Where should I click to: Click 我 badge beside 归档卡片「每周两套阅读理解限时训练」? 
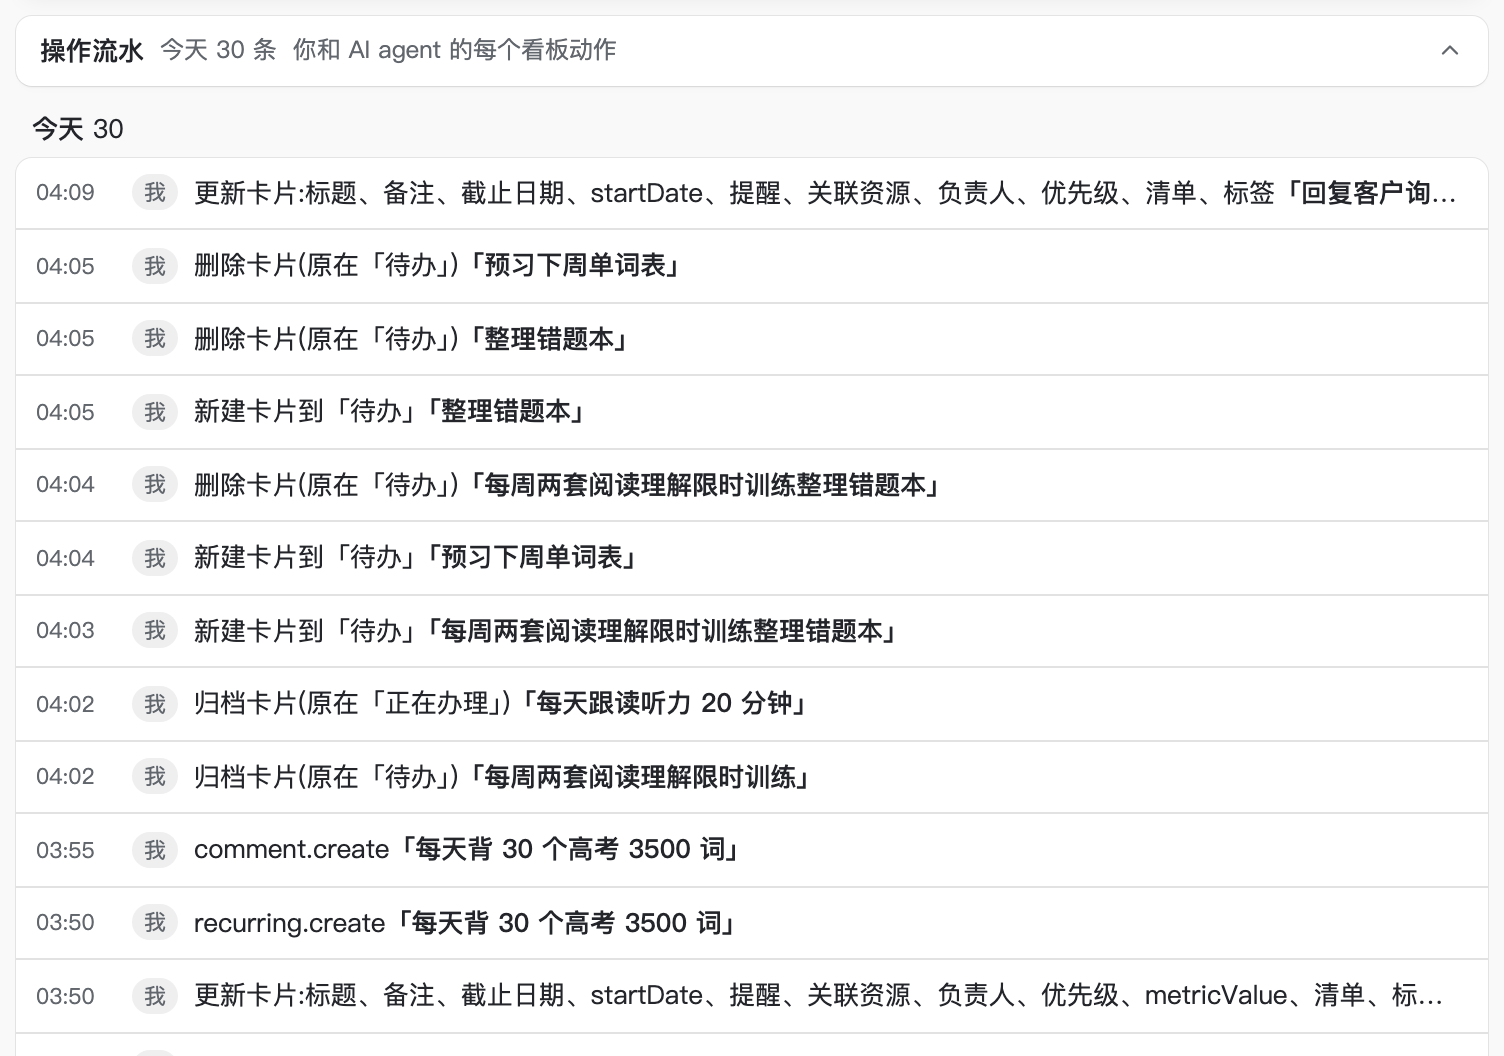pos(155,776)
